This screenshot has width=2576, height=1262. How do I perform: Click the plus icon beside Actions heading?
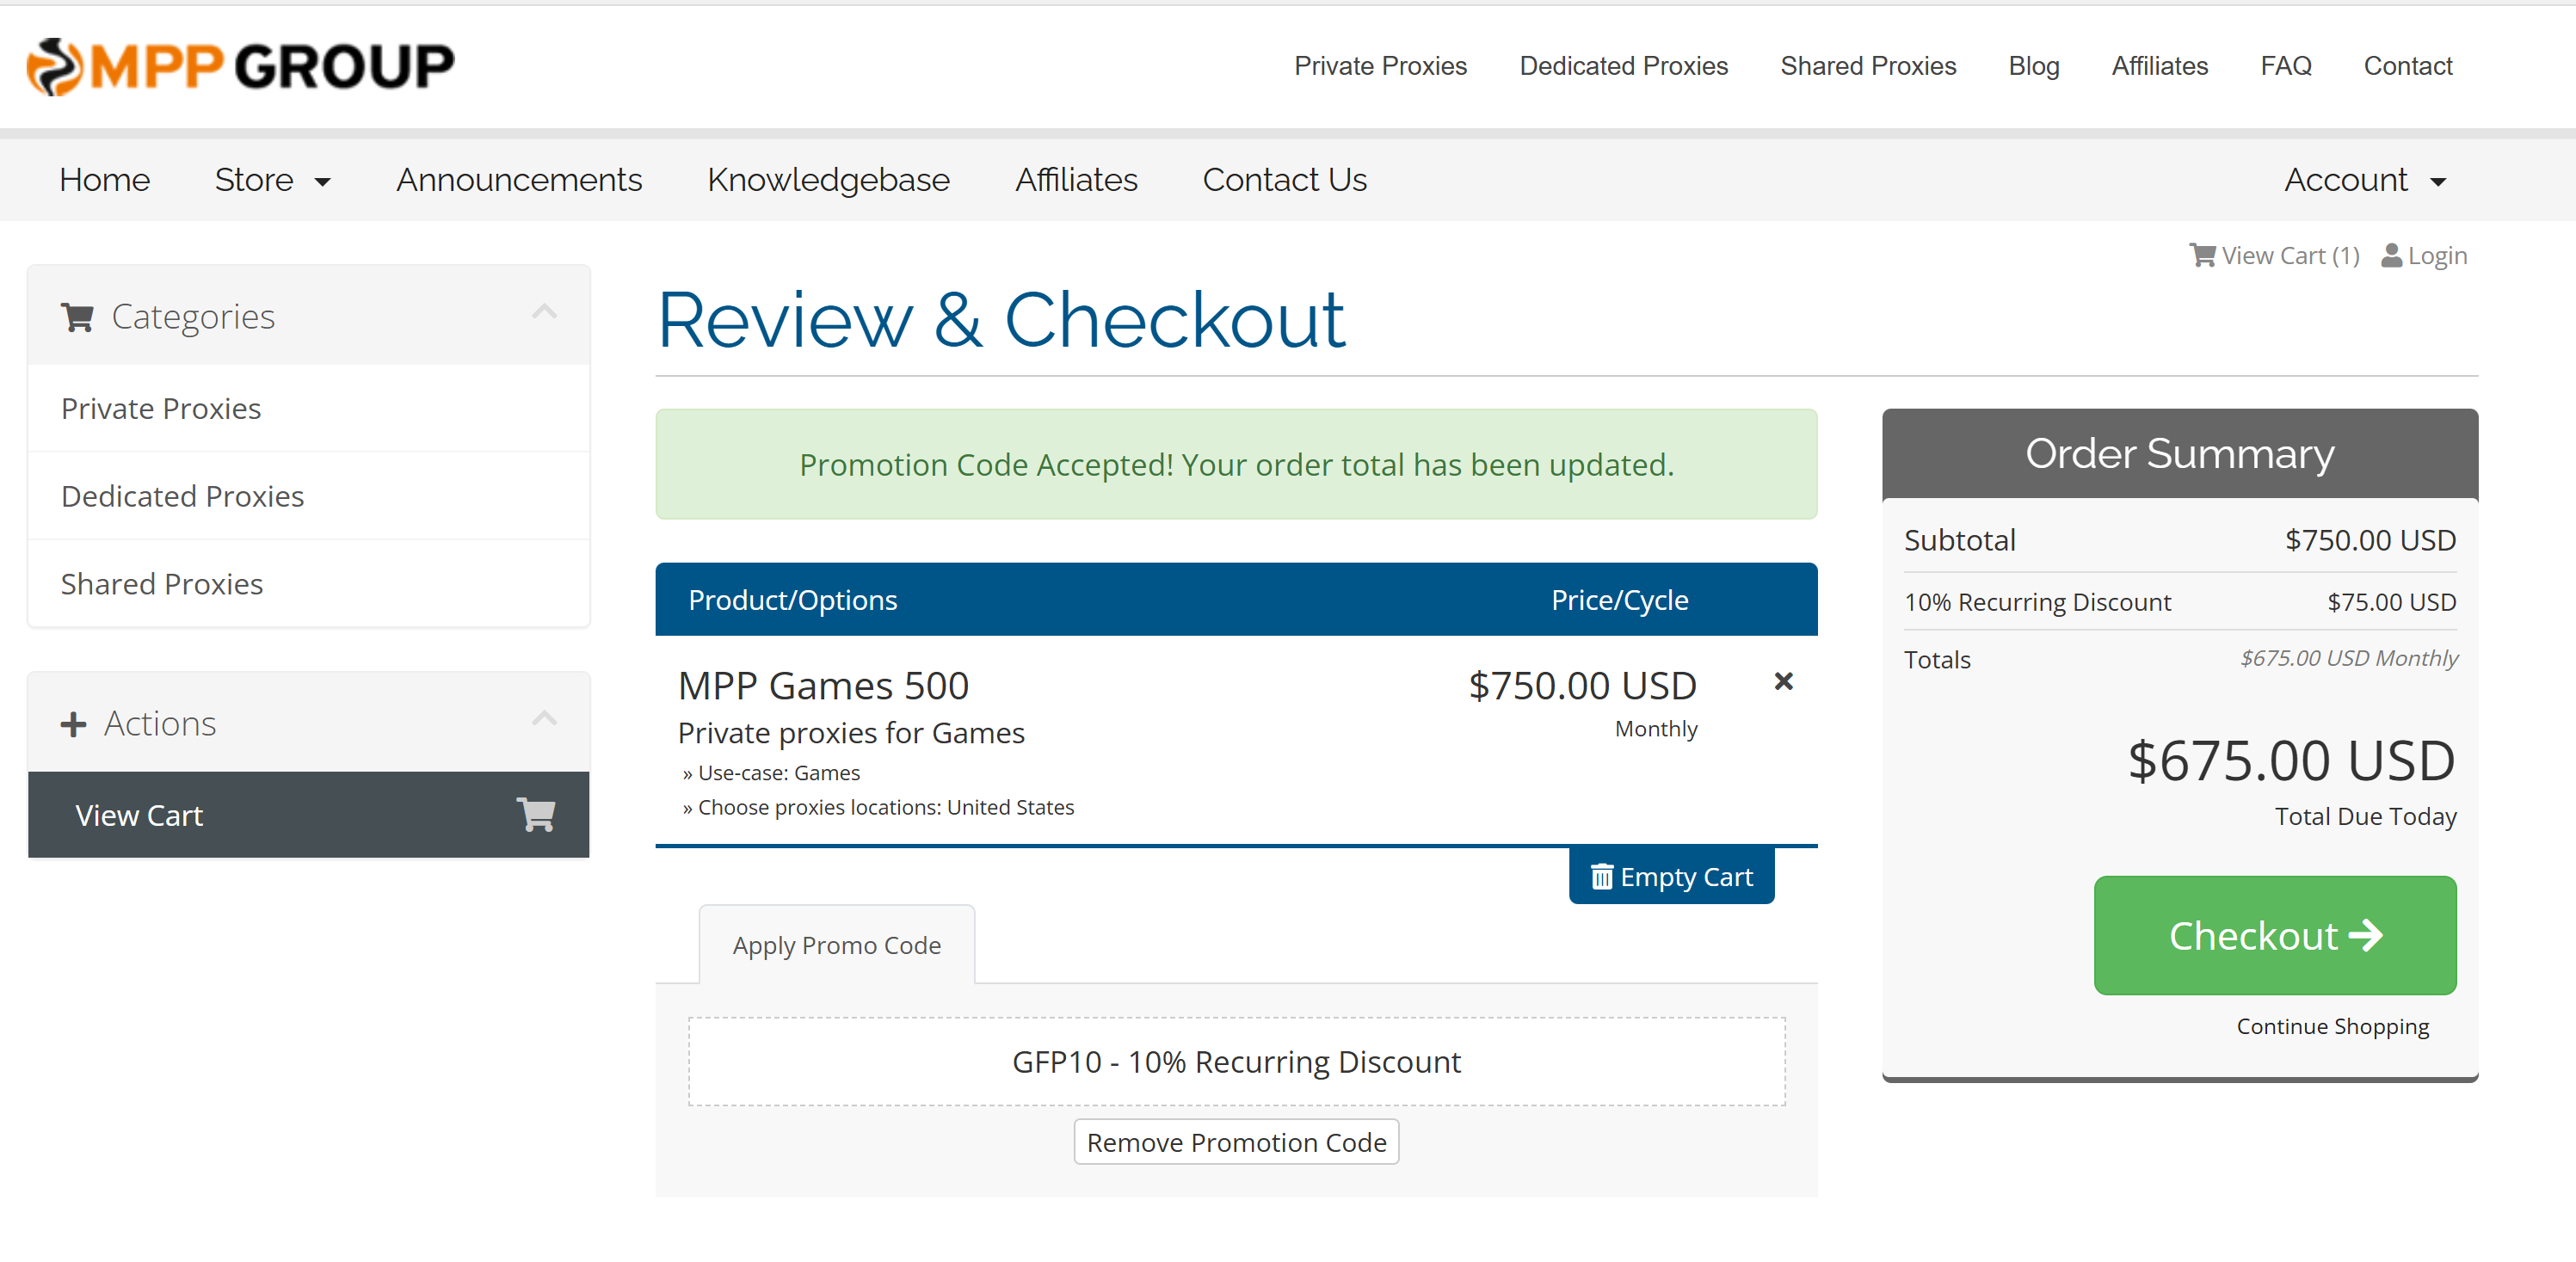pyautogui.click(x=73, y=724)
